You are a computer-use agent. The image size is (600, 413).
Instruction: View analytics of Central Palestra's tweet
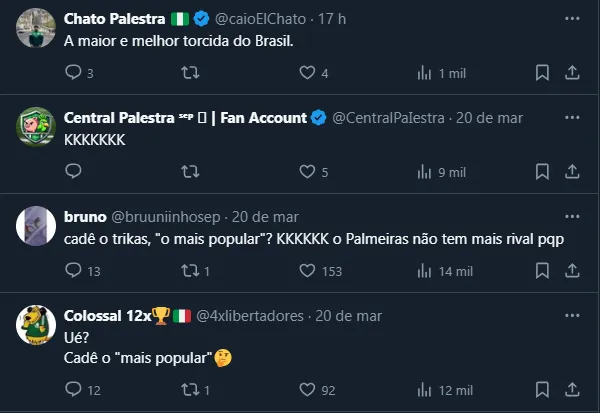point(424,172)
